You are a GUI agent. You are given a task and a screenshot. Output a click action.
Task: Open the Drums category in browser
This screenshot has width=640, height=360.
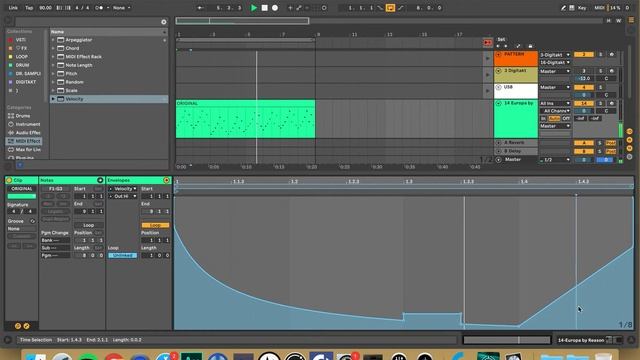click(x=24, y=116)
